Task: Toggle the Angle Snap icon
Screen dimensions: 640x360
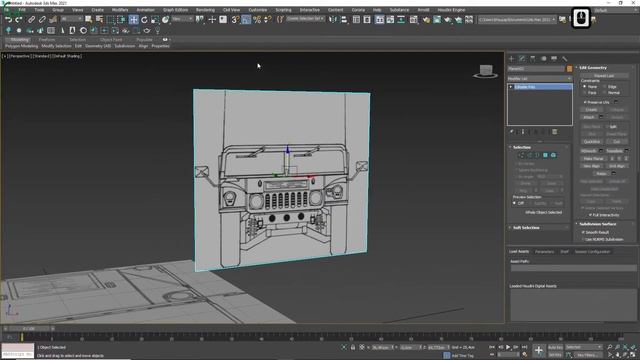Action: (246, 19)
